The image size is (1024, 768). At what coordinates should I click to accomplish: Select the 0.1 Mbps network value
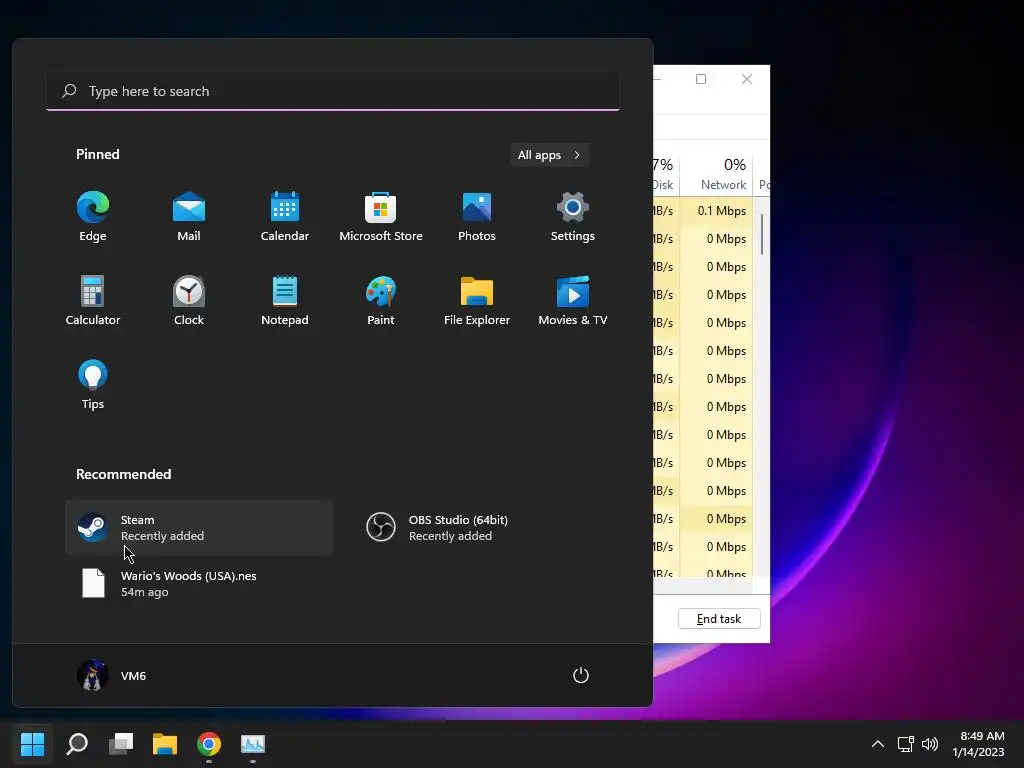722,211
